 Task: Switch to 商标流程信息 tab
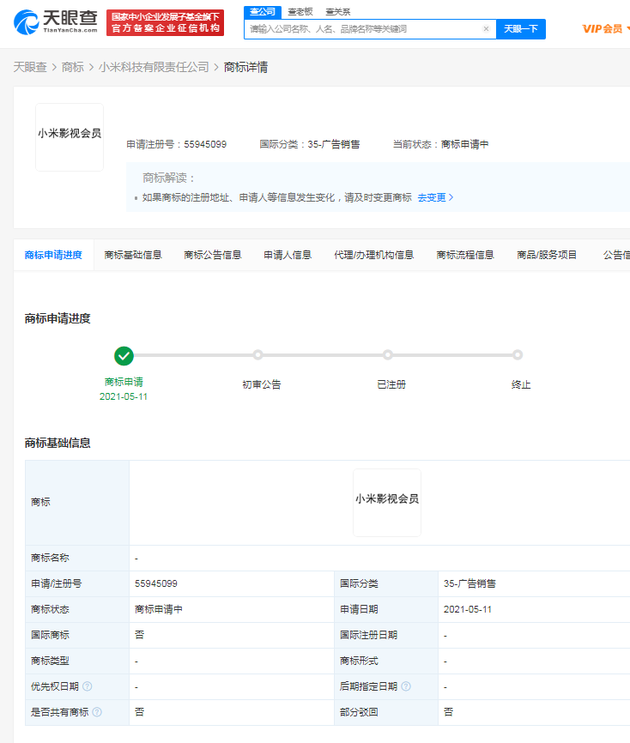pos(465,255)
